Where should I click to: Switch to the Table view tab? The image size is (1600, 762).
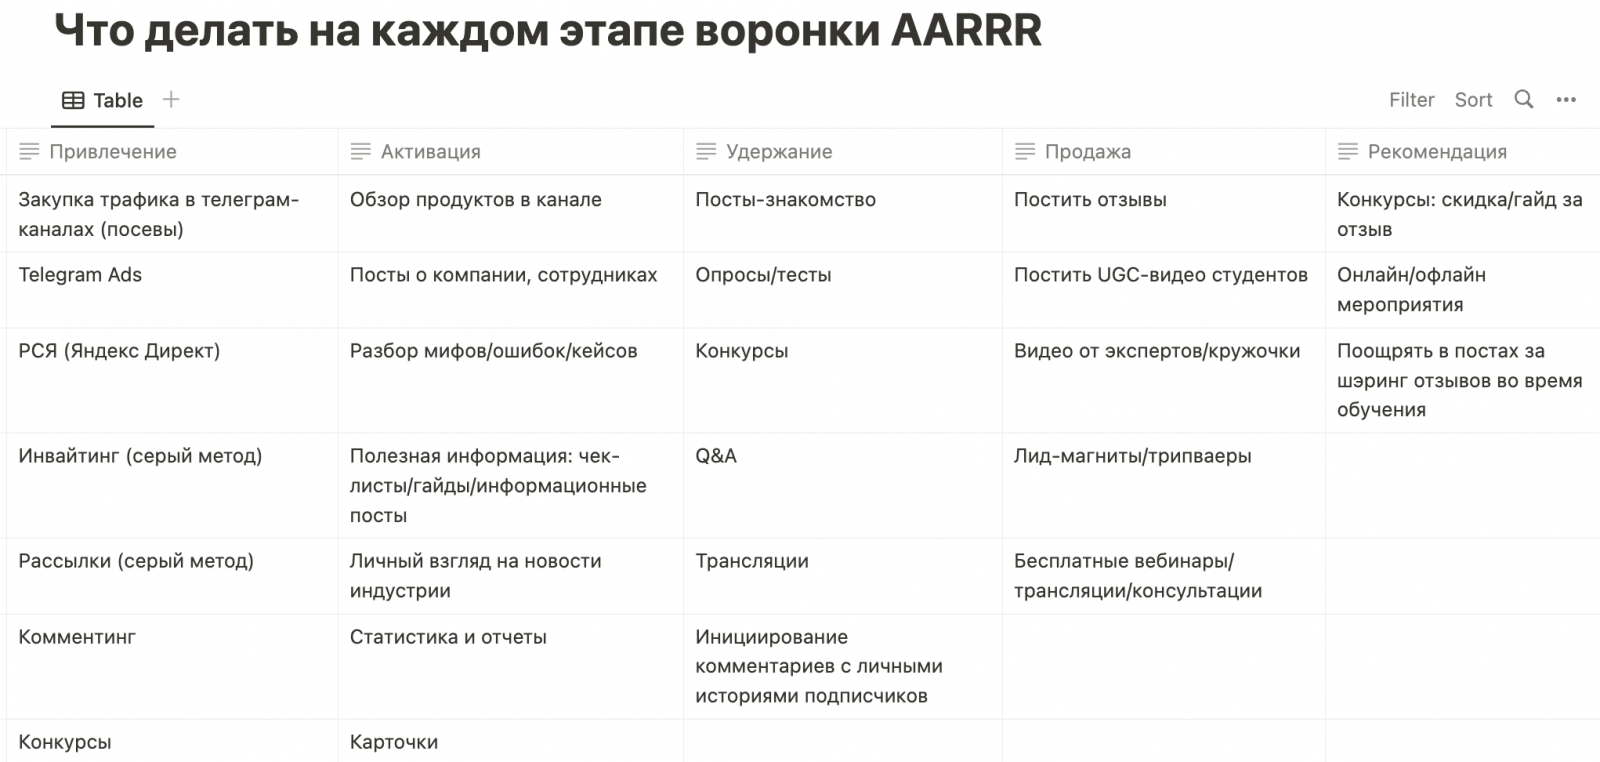click(103, 100)
